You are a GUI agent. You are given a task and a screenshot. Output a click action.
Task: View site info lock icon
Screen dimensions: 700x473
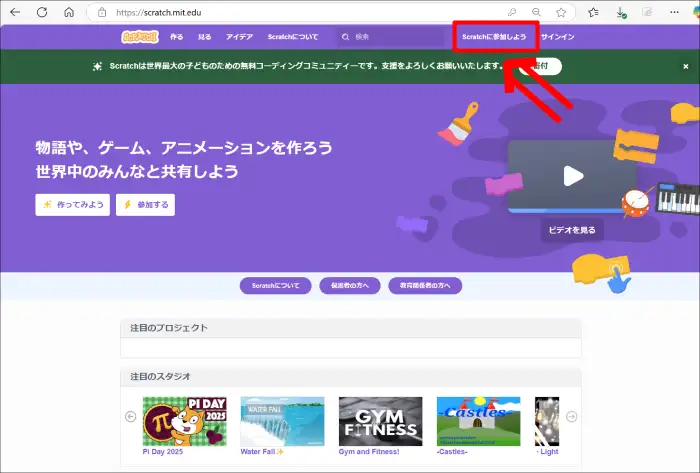[x=102, y=12]
